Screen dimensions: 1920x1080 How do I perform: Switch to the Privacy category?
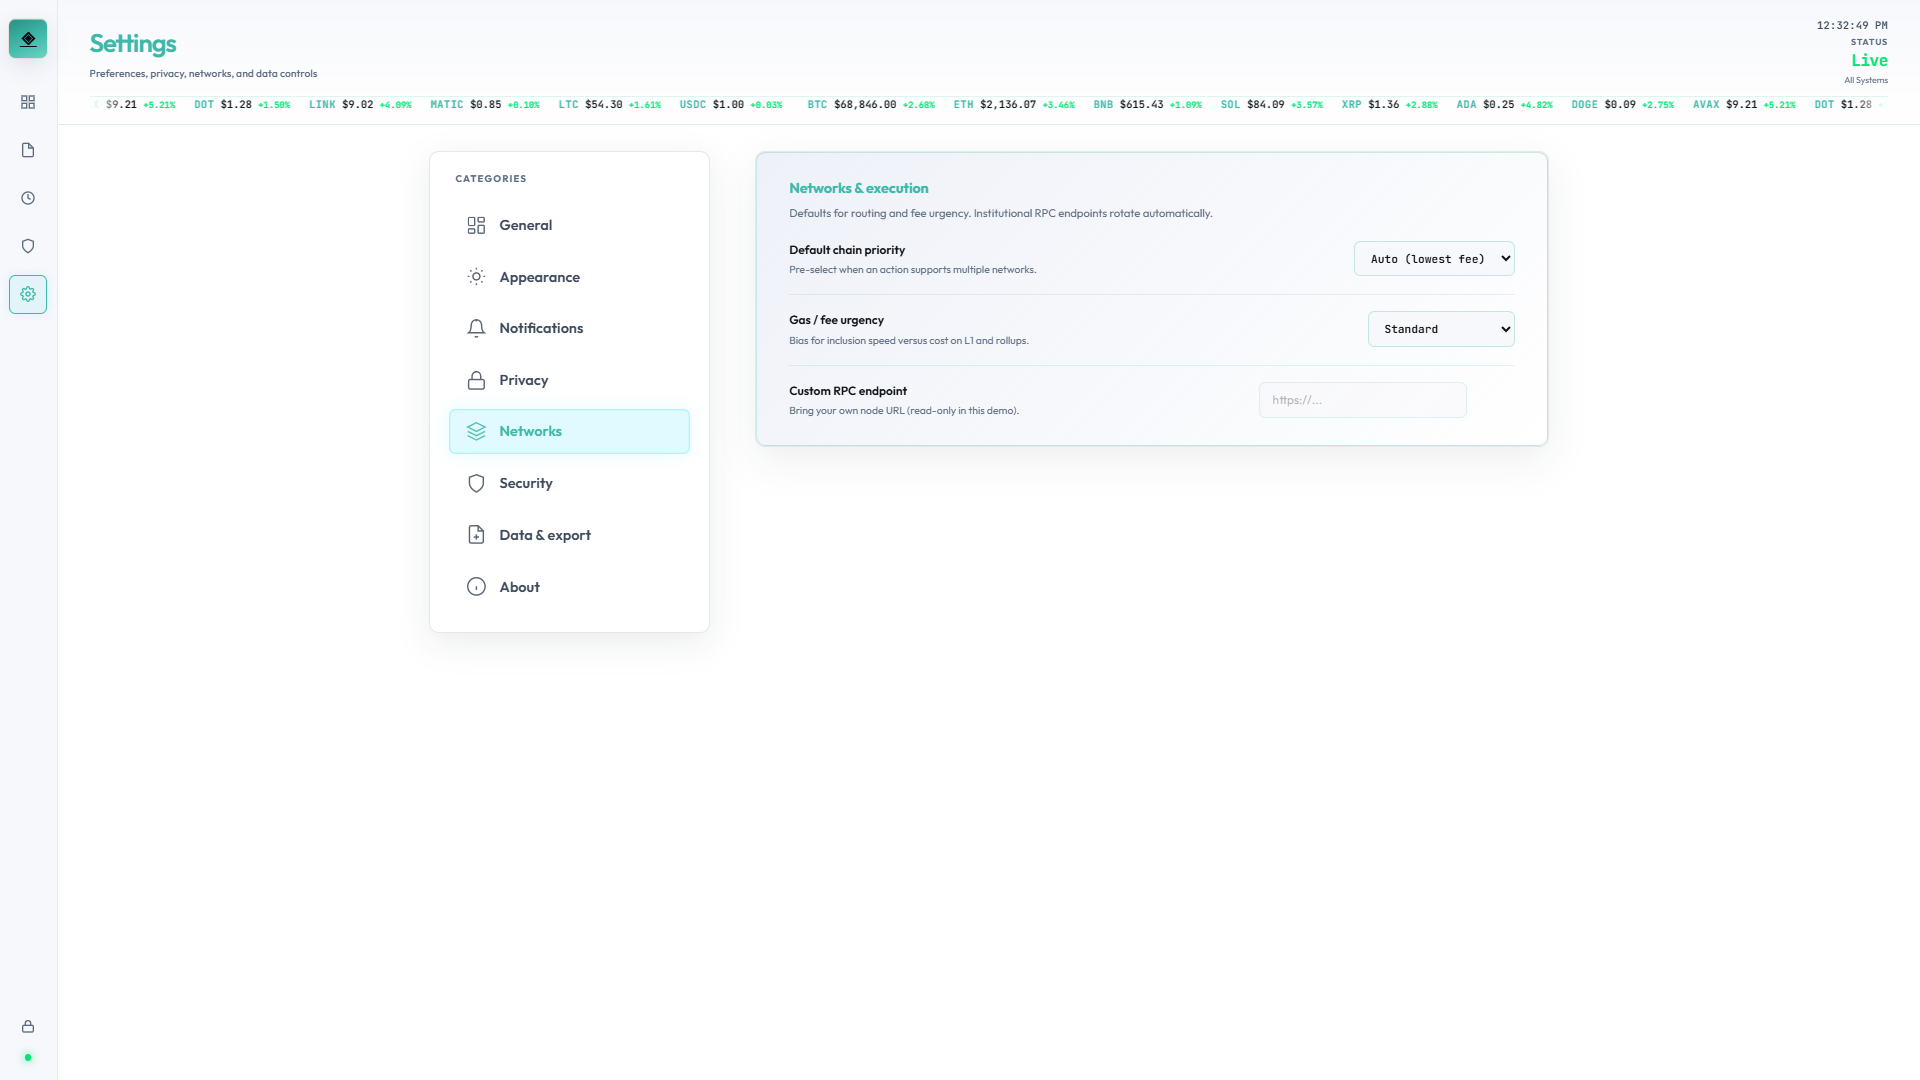[x=524, y=380]
